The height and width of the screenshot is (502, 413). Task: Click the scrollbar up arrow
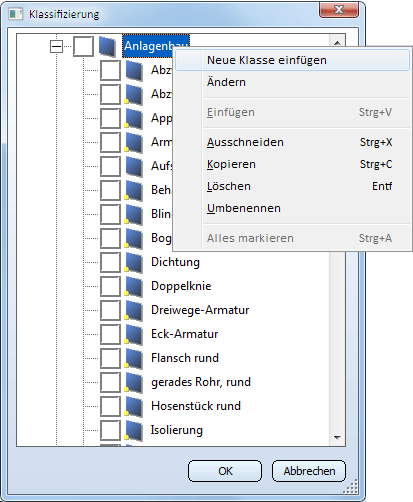(x=337, y=43)
